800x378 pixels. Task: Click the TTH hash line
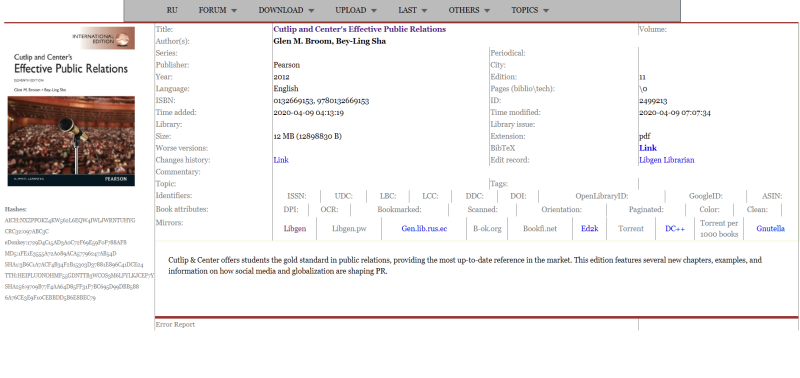point(79,275)
